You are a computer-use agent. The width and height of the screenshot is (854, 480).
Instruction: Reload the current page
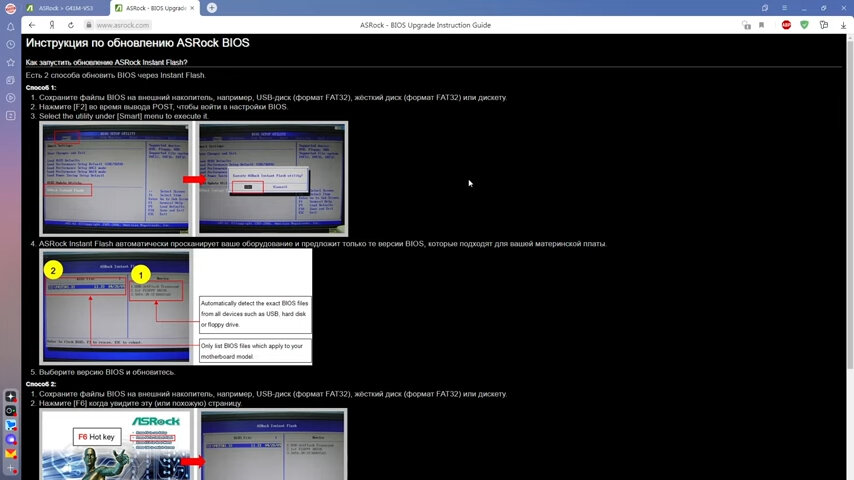71,25
